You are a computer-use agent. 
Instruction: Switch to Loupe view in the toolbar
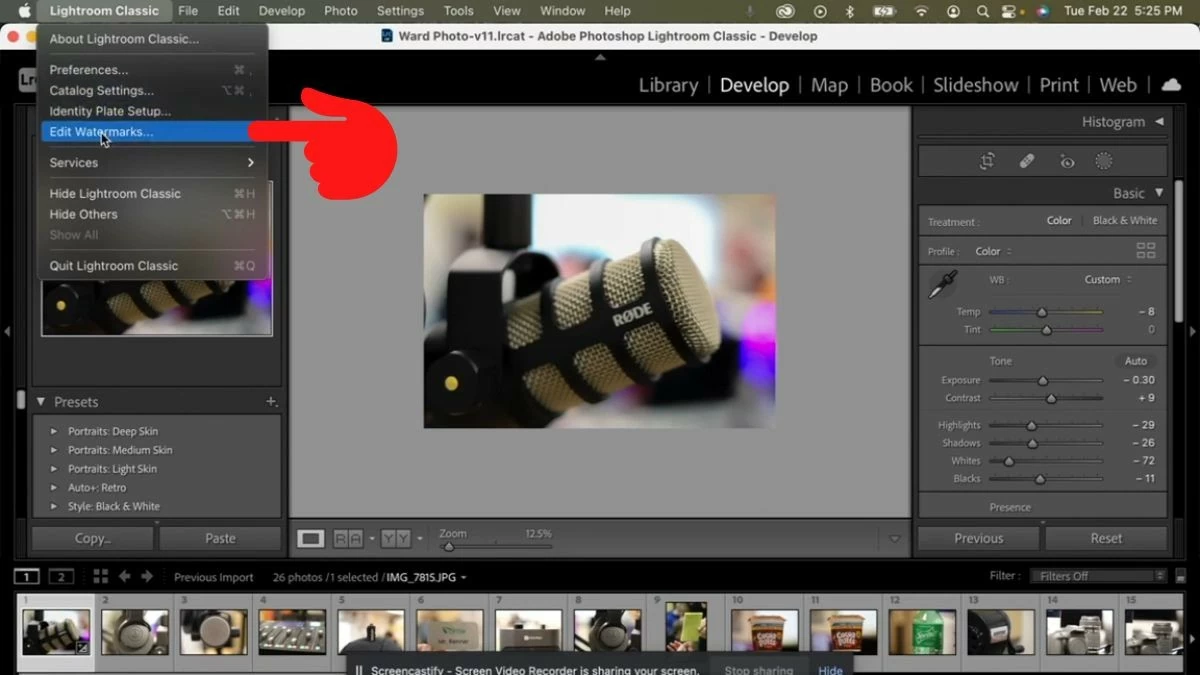(311, 538)
